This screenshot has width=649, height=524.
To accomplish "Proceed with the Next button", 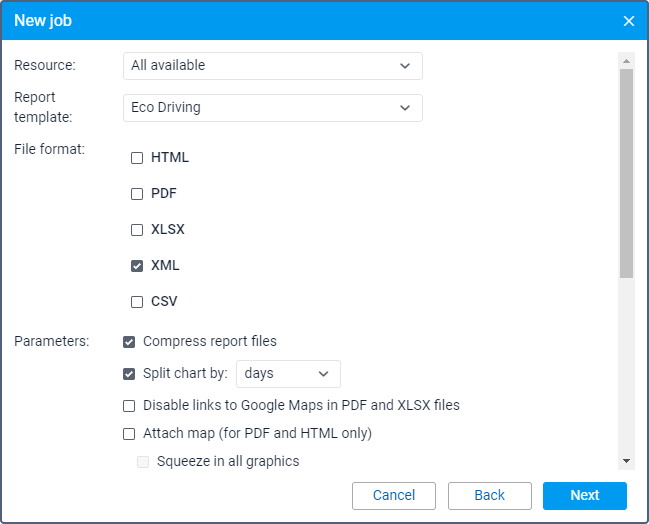I will [584, 496].
